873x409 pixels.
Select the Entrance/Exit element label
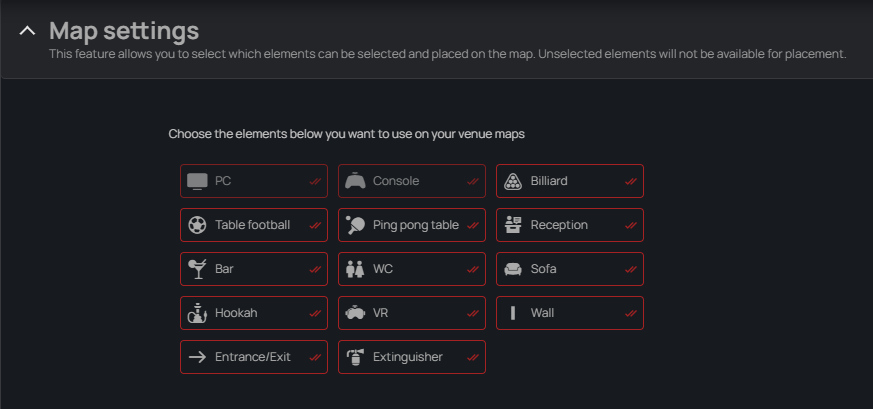[253, 357]
